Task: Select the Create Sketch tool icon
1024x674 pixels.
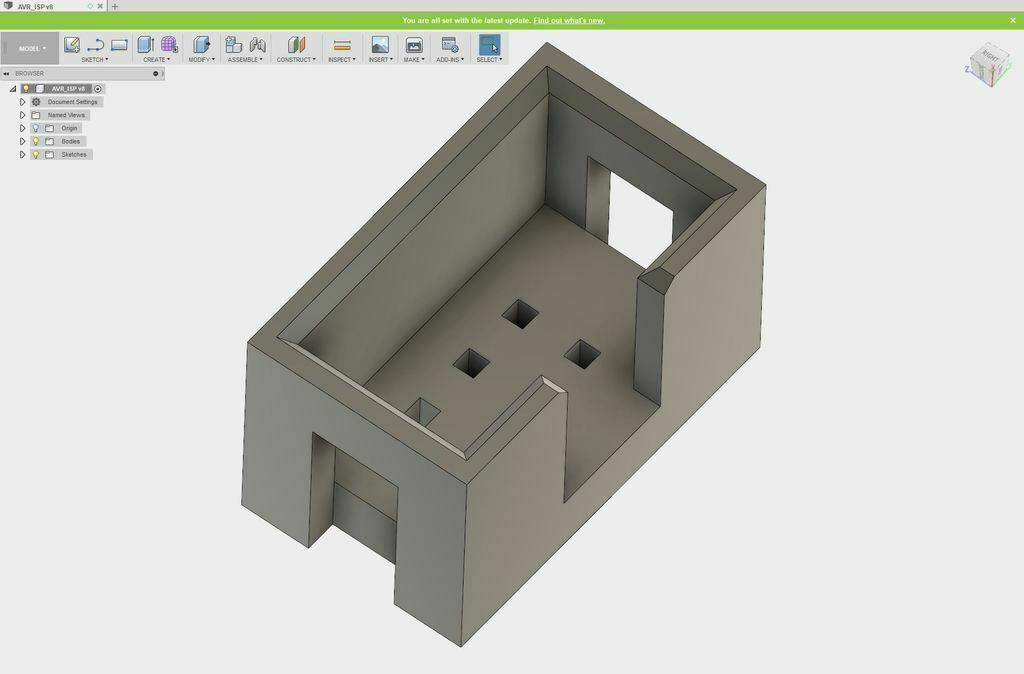Action: click(72, 44)
